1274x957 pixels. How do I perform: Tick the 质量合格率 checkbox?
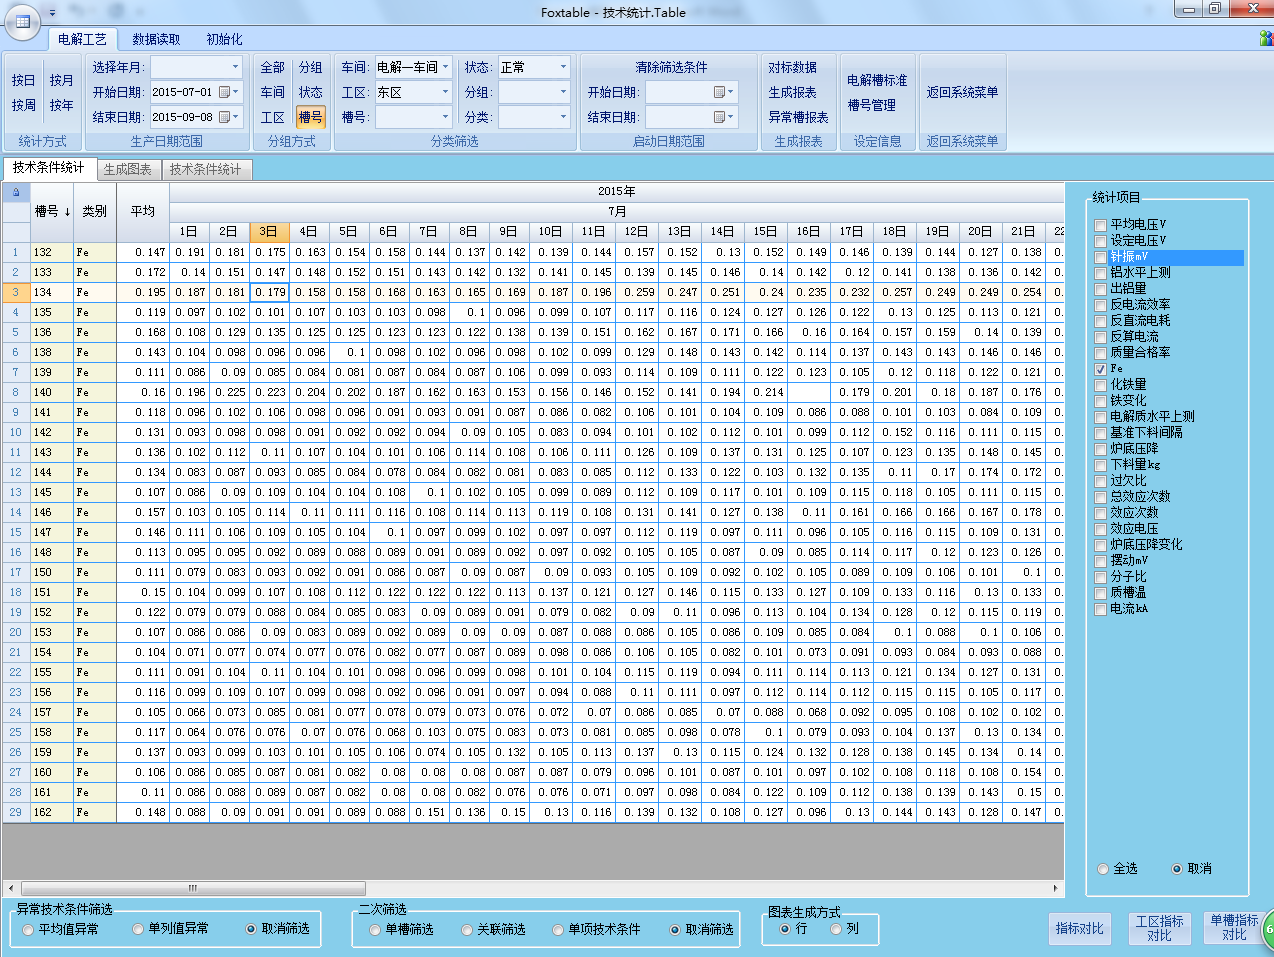pos(1101,353)
